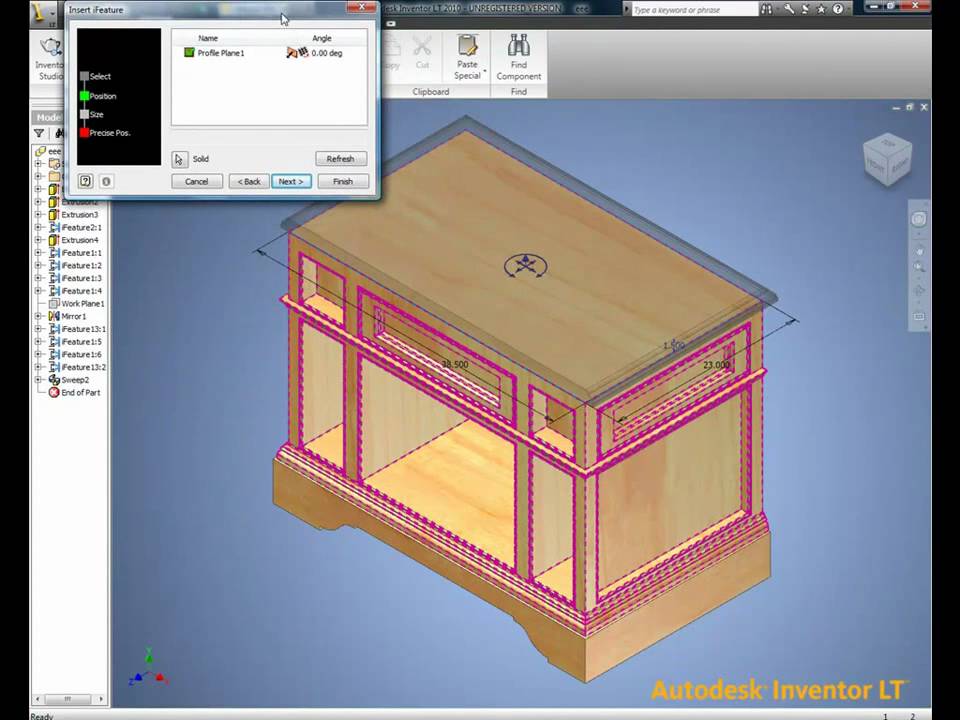The height and width of the screenshot is (720, 960).
Task: Expand the iFeature2:1 node
Action: (x=39, y=227)
